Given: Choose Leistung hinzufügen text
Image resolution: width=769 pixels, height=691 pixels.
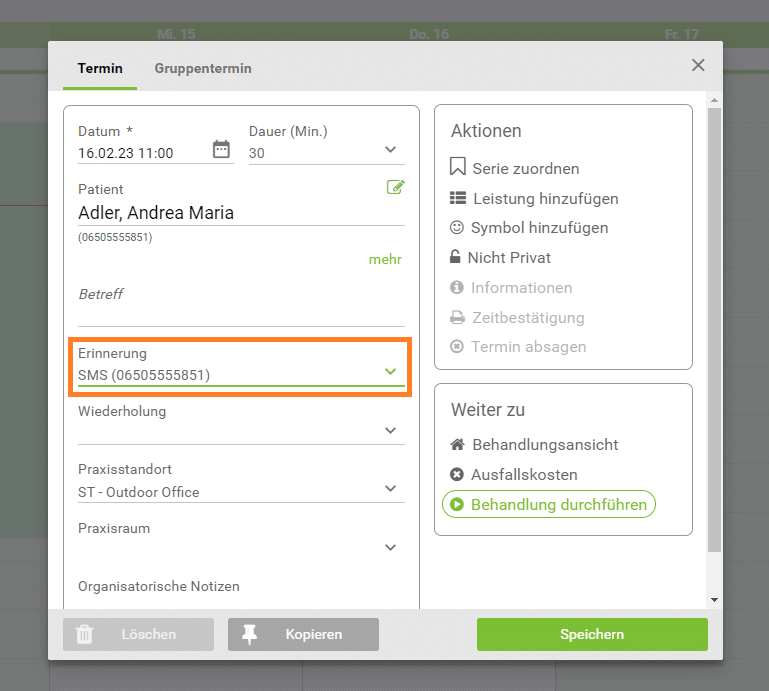Looking at the screenshot, I should coord(546,199).
